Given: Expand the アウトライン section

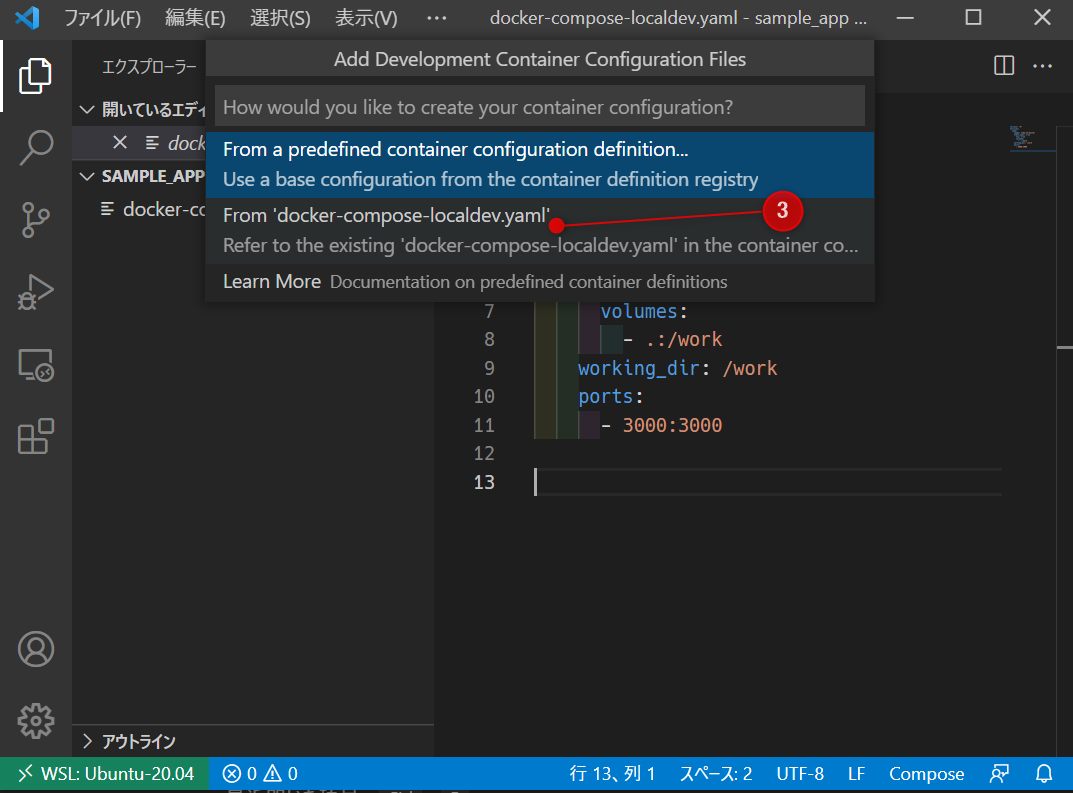Looking at the screenshot, I should pyautogui.click(x=252, y=741).
